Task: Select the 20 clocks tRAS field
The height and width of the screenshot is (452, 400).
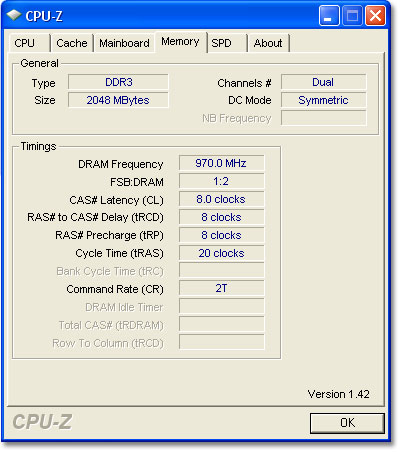Action: 221,253
